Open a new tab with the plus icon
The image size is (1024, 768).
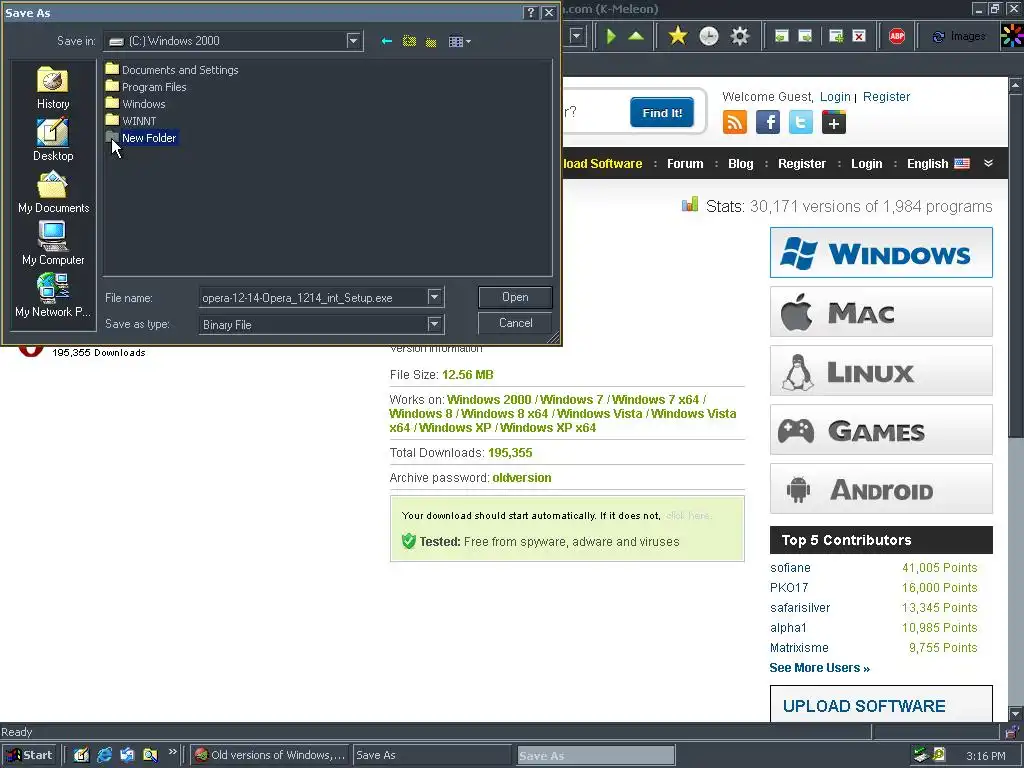[x=836, y=37]
